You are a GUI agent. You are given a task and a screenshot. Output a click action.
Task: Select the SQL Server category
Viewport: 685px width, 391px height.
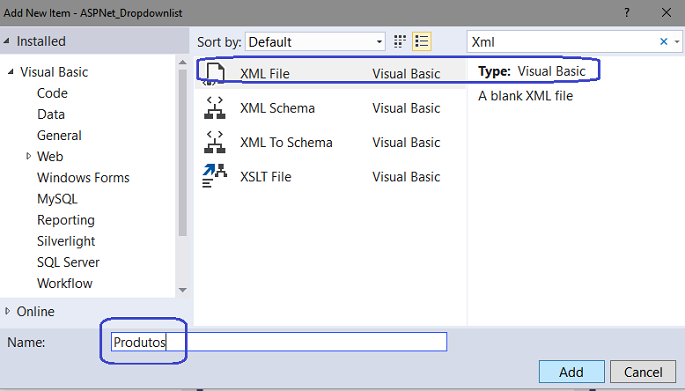(x=68, y=262)
